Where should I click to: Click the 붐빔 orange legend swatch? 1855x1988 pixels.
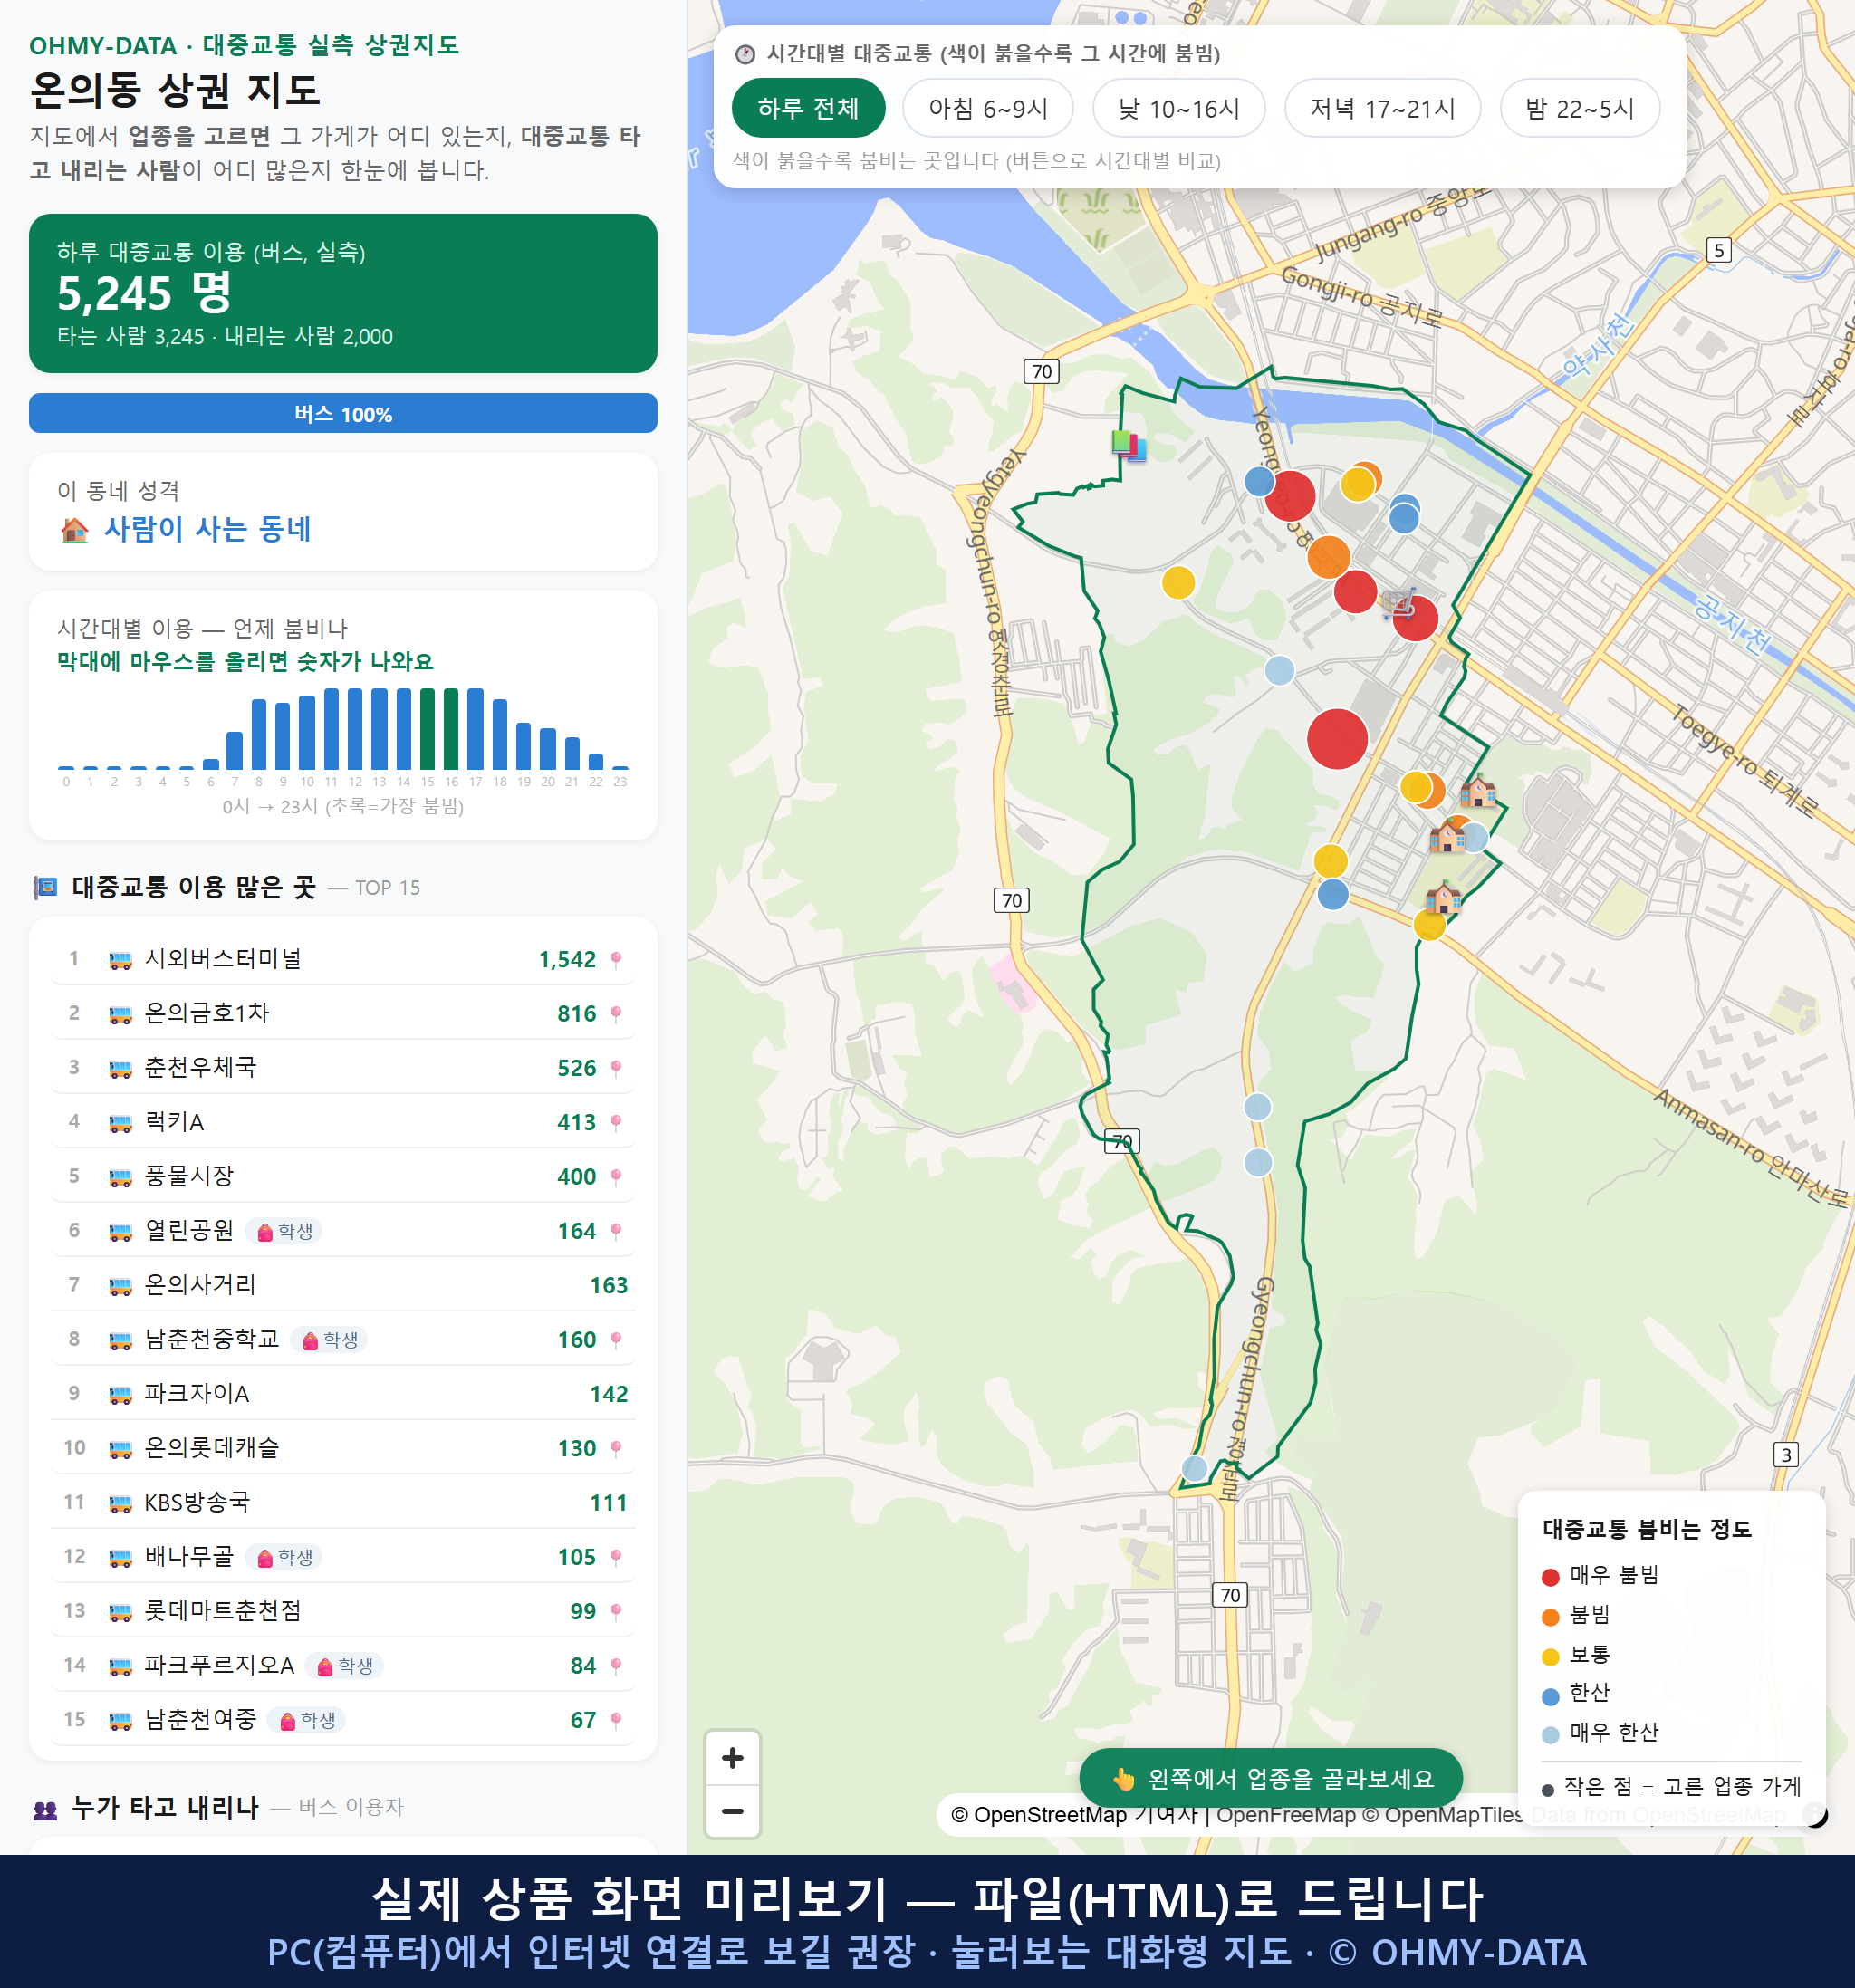click(1551, 1617)
